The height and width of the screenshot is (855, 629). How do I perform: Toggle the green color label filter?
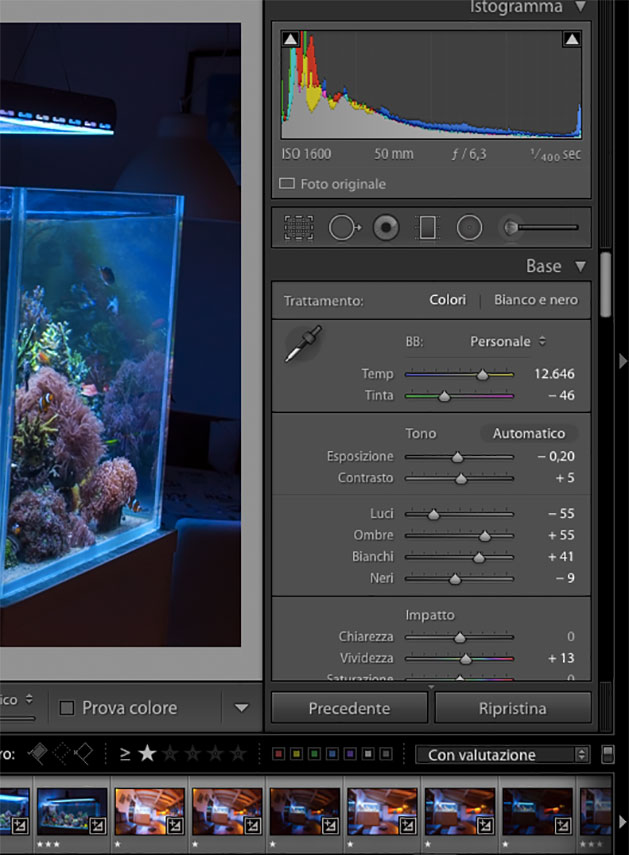[x=314, y=754]
